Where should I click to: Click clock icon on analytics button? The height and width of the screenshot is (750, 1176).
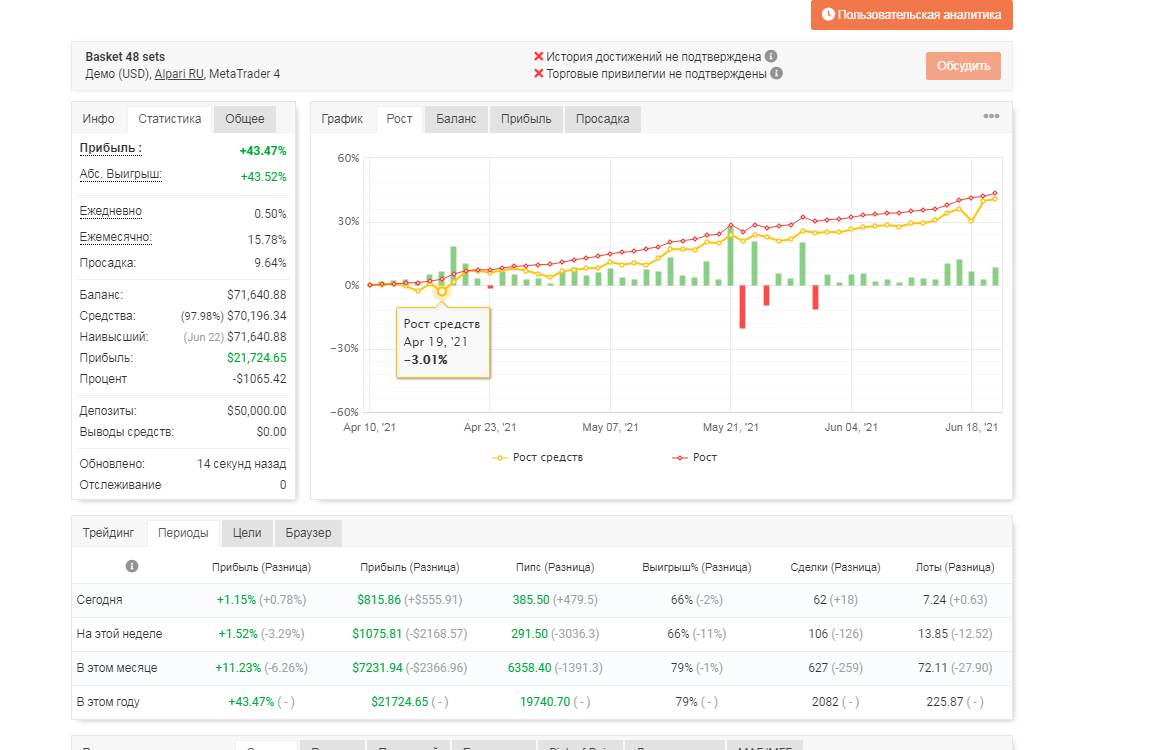tap(828, 14)
